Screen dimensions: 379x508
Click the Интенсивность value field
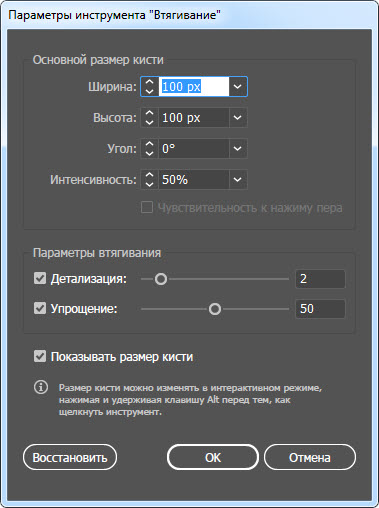[x=194, y=180]
